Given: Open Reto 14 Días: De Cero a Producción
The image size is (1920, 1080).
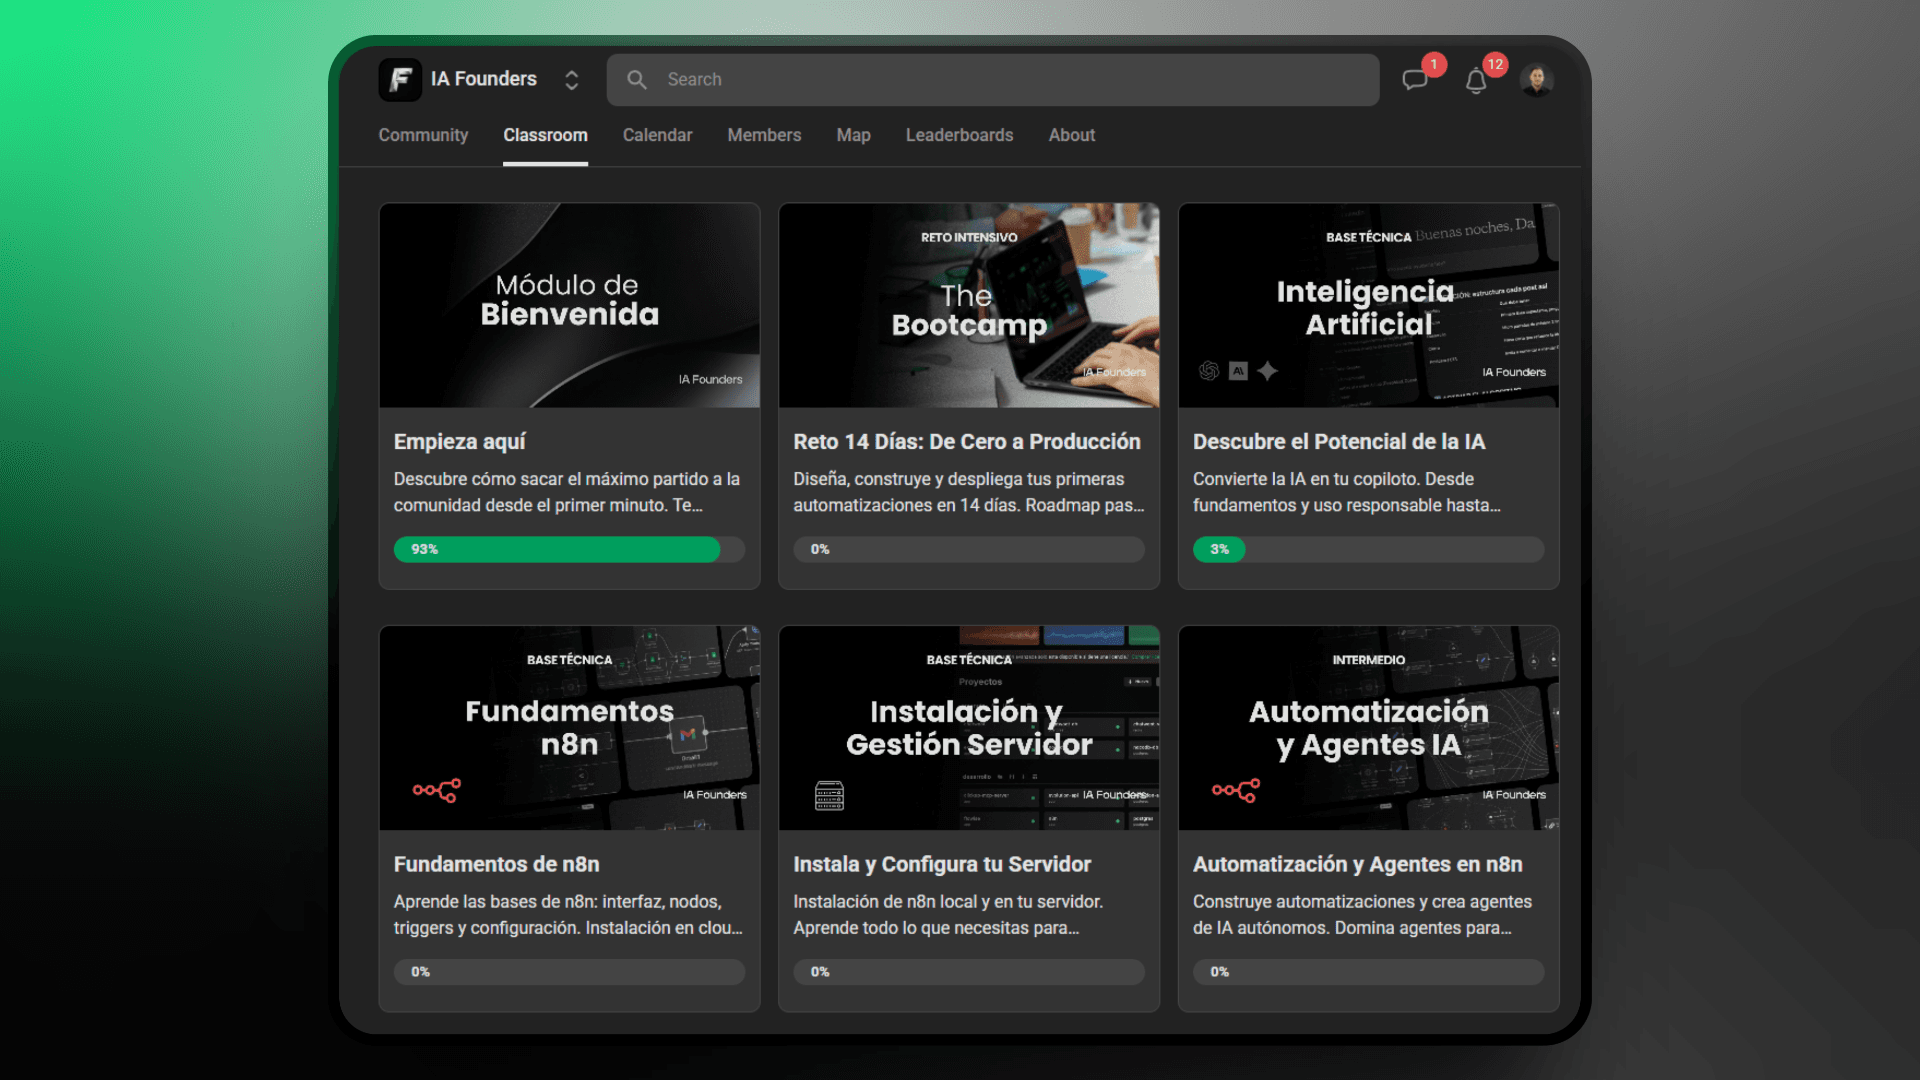Looking at the screenshot, I should click(x=966, y=442).
